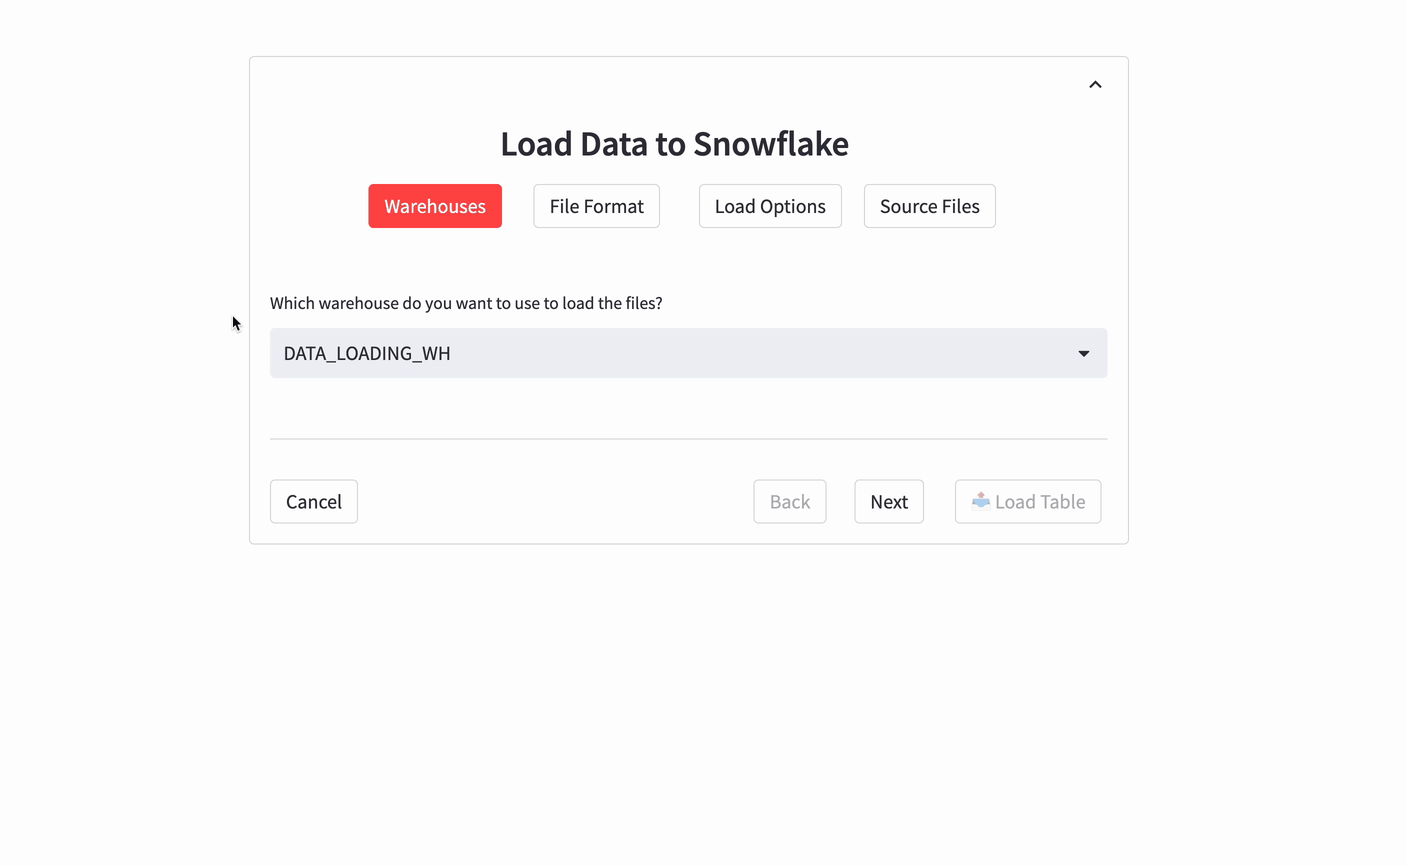
Task: Collapse the Load Data panel chevron
Action: tap(1095, 85)
